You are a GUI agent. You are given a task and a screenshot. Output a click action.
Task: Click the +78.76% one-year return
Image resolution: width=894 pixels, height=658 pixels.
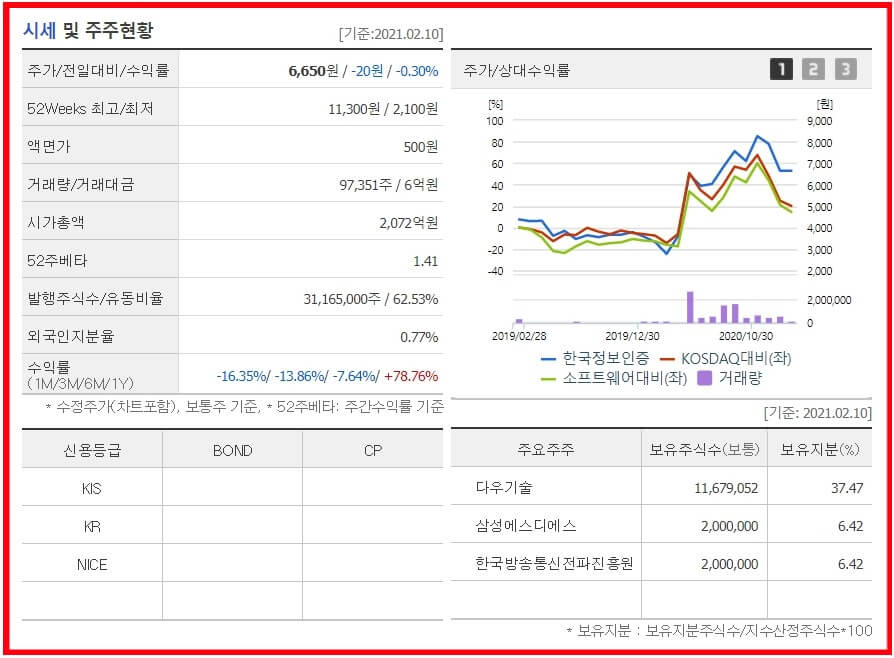pos(411,376)
